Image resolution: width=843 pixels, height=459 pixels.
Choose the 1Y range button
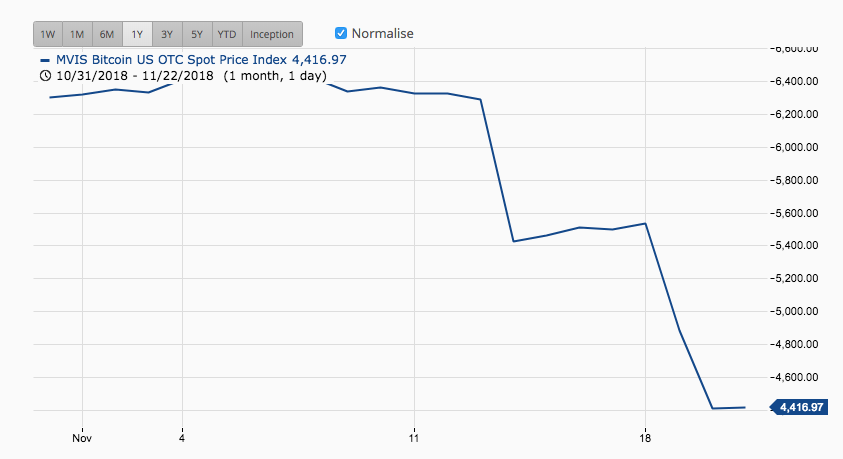click(x=137, y=34)
